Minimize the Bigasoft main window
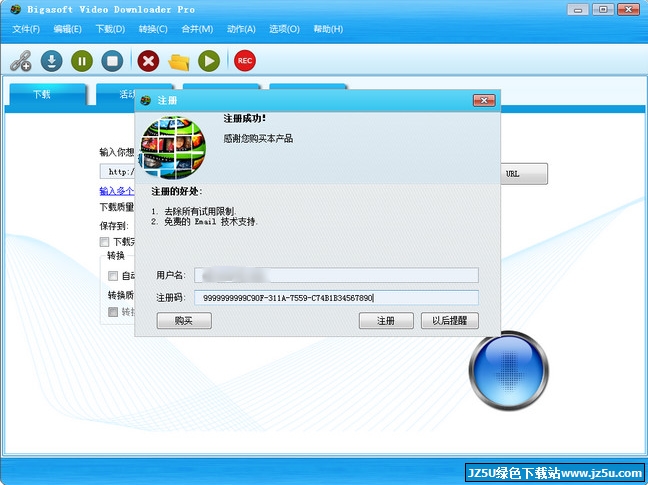 tap(578, 10)
